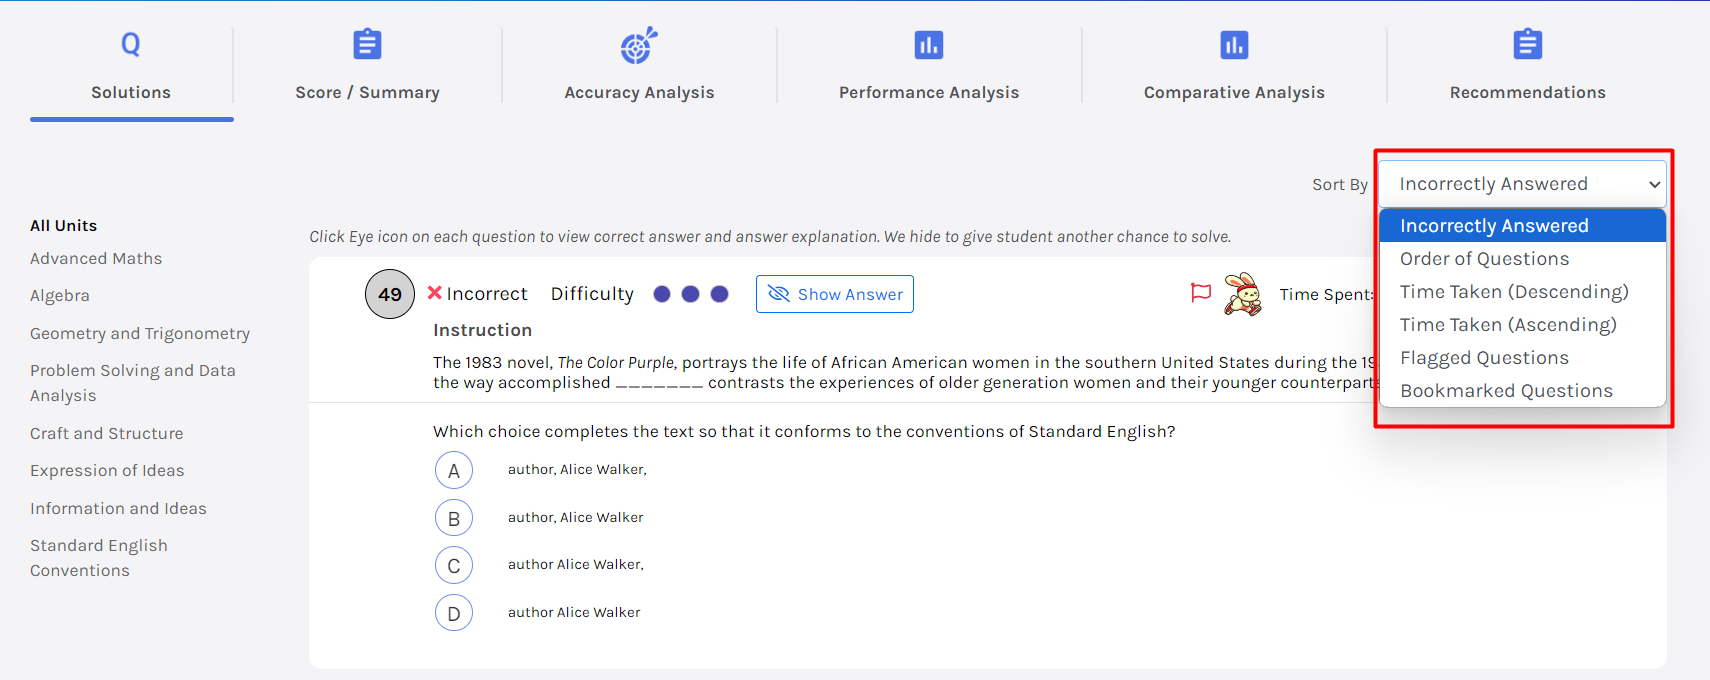Click the Recommendations clipboard icon
Image resolution: width=1710 pixels, height=680 pixels.
[1527, 44]
